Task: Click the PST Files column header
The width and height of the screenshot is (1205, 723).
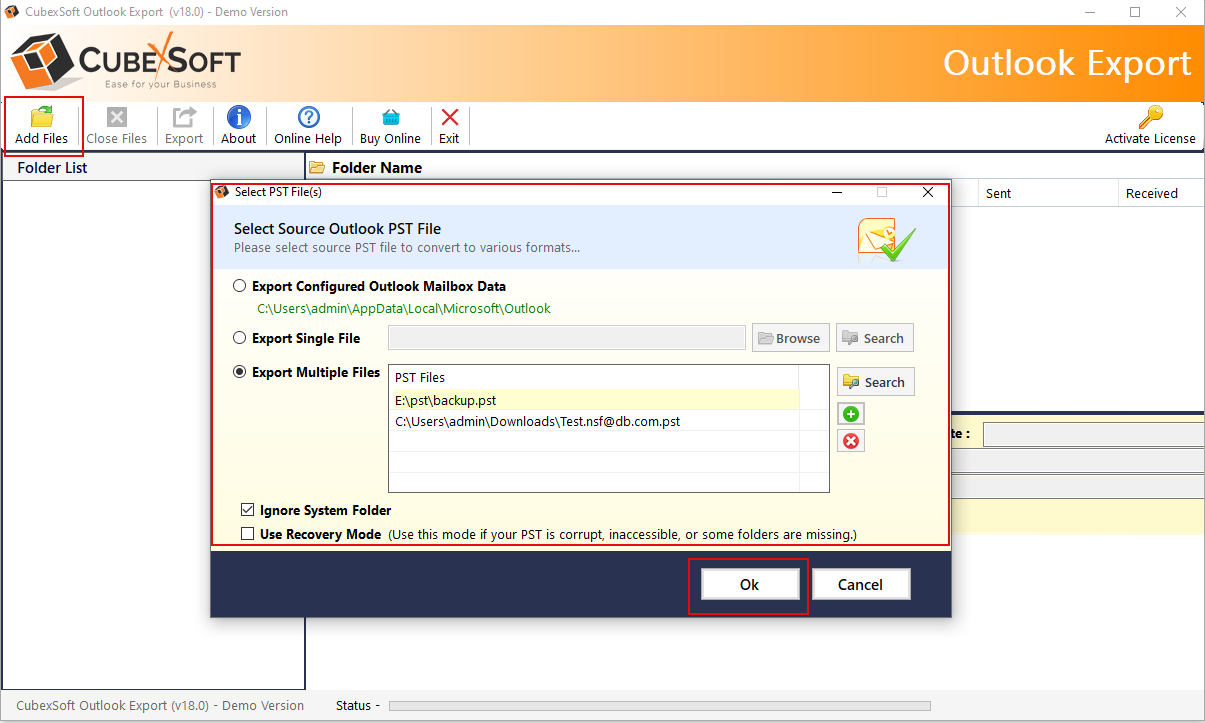Action: (594, 378)
